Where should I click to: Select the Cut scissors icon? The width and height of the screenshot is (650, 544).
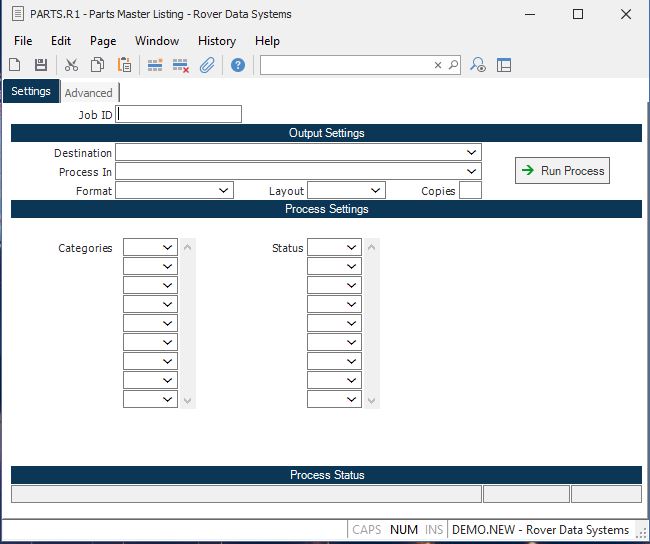[71, 65]
